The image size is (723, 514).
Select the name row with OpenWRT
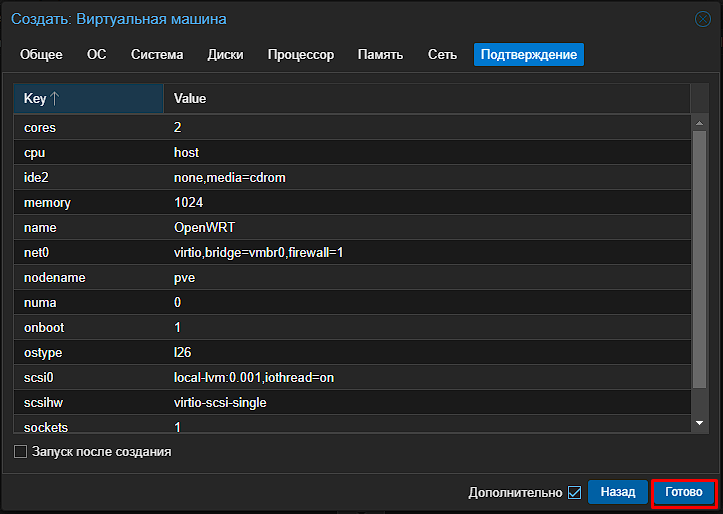352,227
